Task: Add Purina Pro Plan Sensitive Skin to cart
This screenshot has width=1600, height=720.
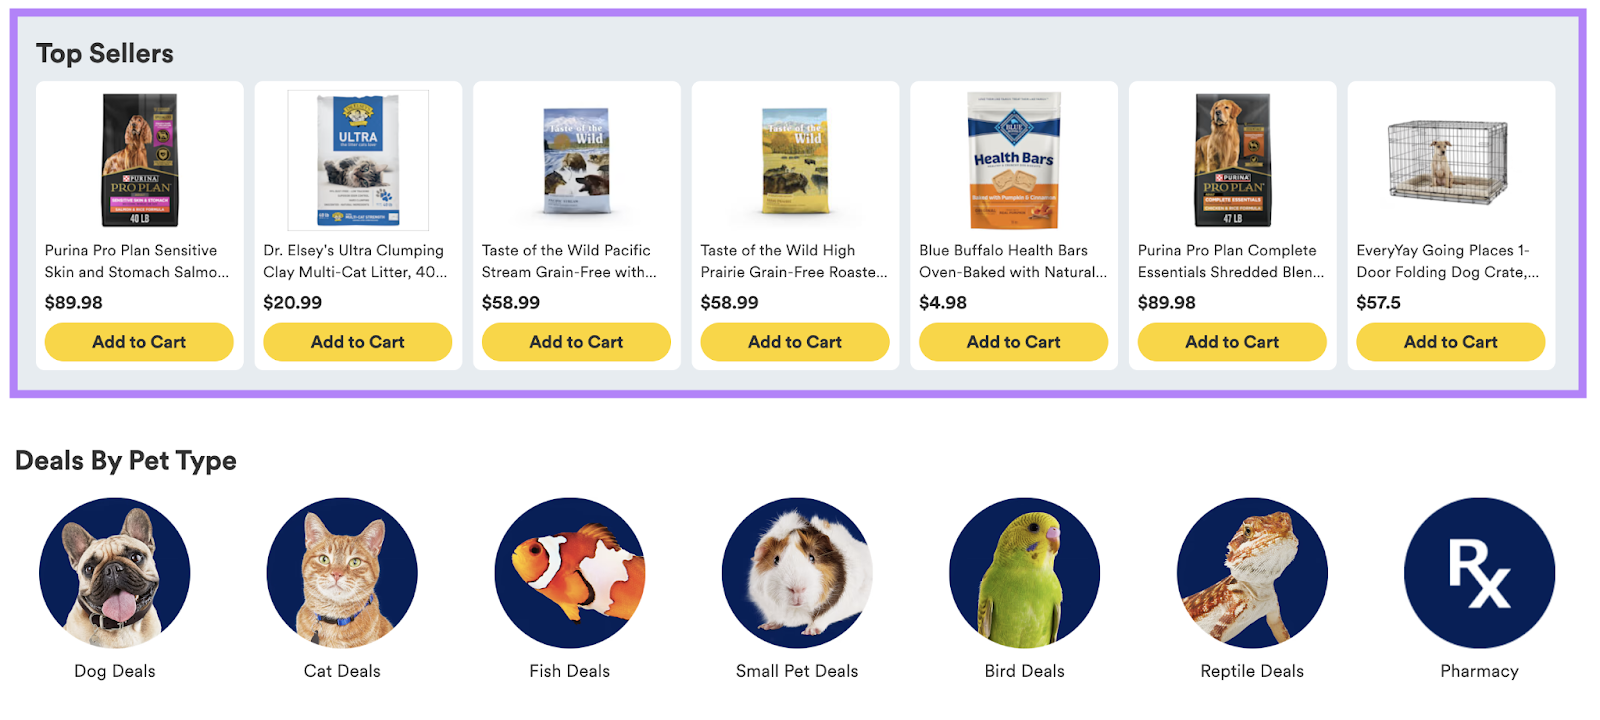Action: (138, 341)
